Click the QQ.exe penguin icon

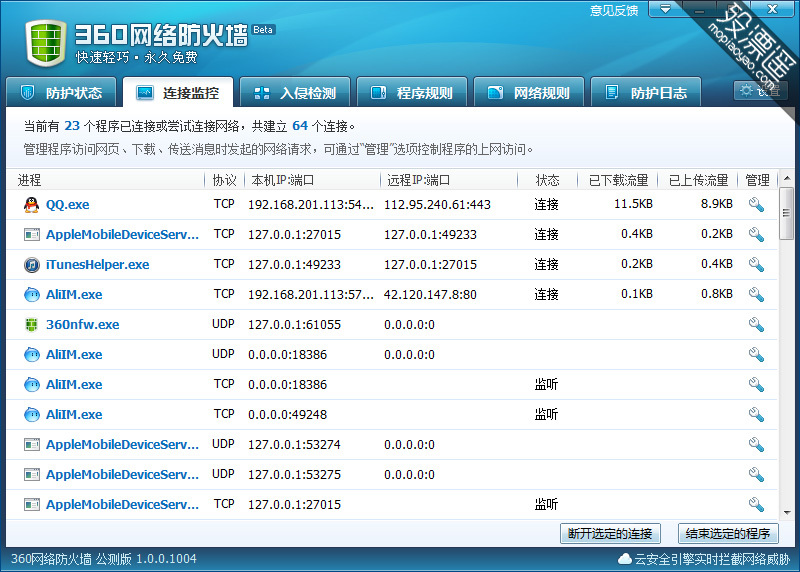pos(31,205)
